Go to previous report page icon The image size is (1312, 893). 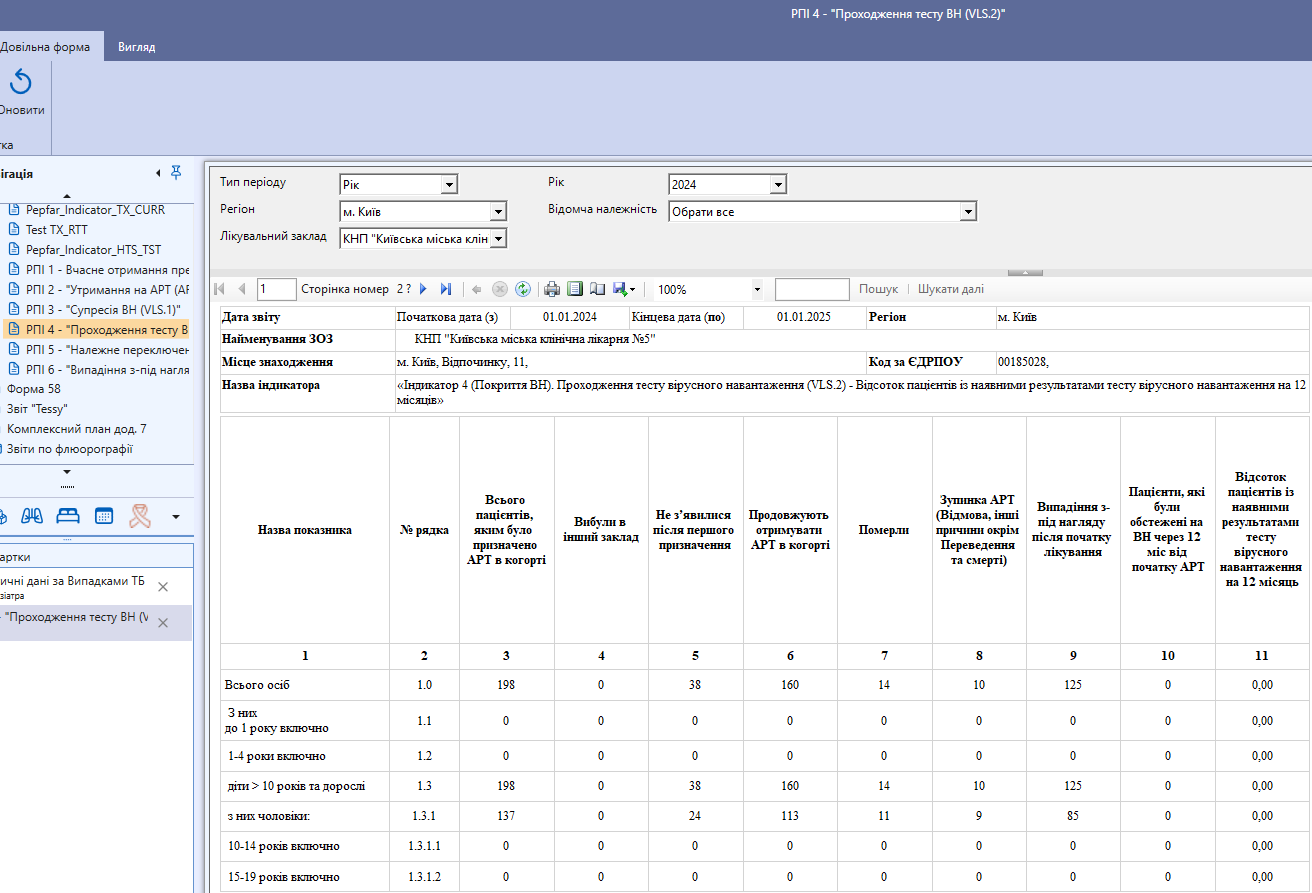[242, 289]
